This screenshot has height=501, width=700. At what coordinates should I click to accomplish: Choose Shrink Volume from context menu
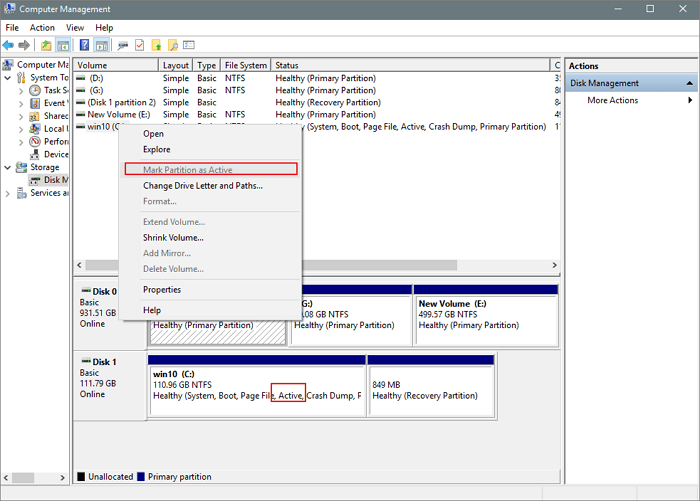(173, 238)
